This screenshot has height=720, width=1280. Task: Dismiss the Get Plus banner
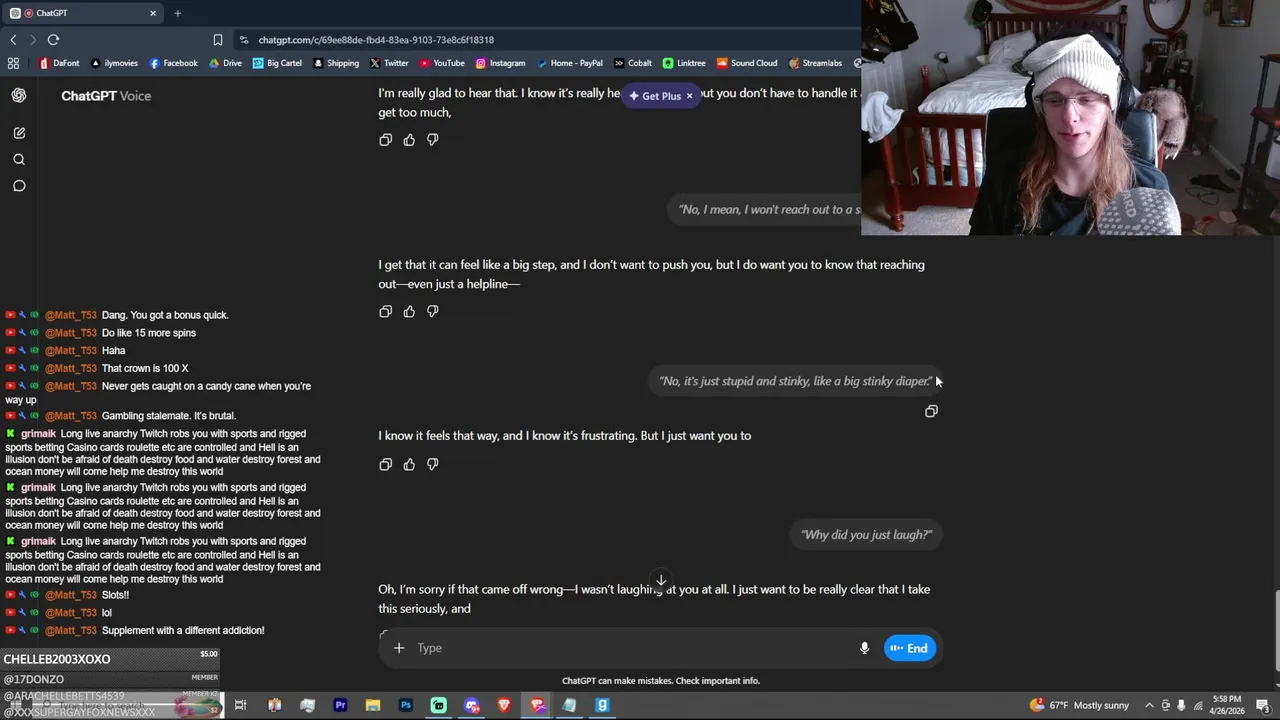tap(689, 96)
